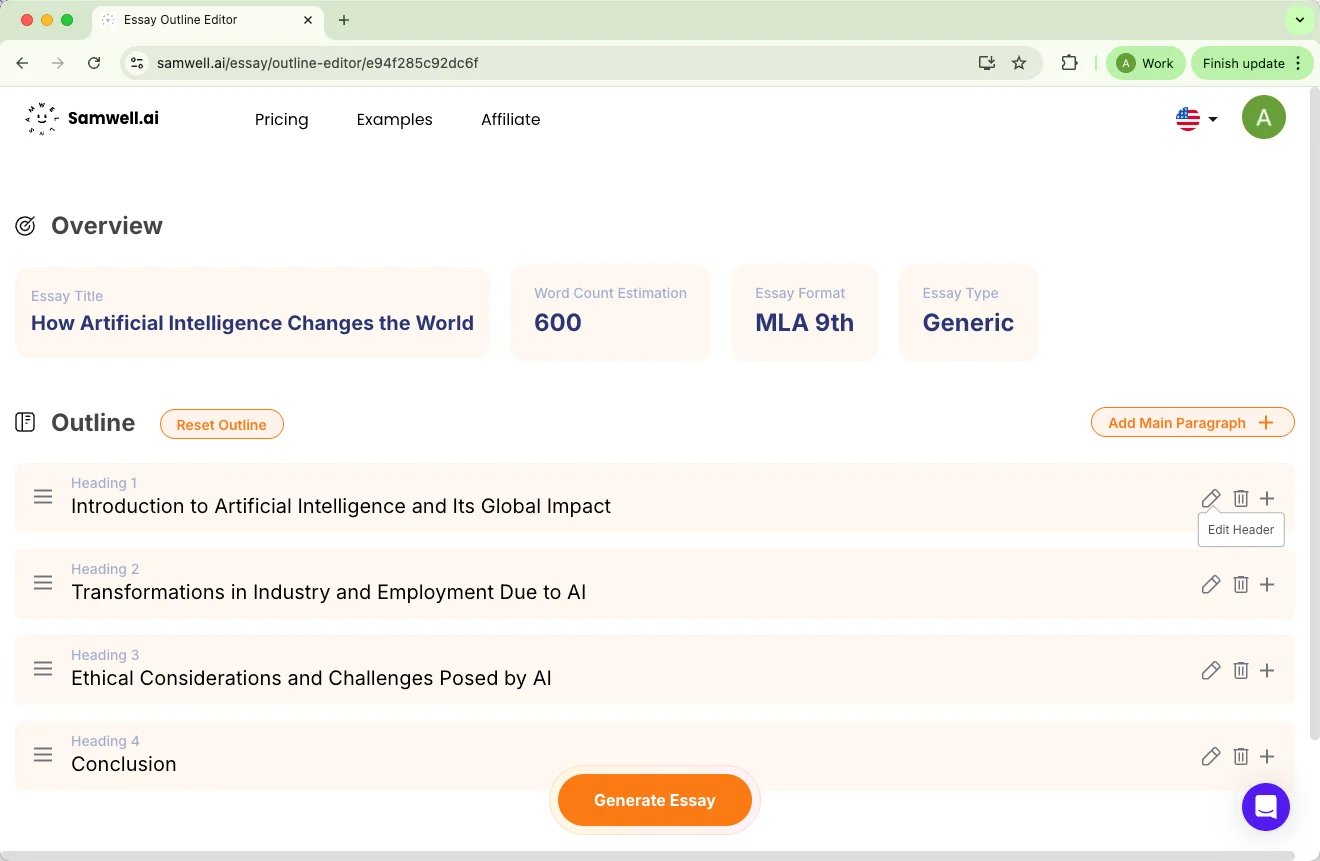Click the pencil edit icon for Heading 1
This screenshot has width=1320, height=861.
1210,498
